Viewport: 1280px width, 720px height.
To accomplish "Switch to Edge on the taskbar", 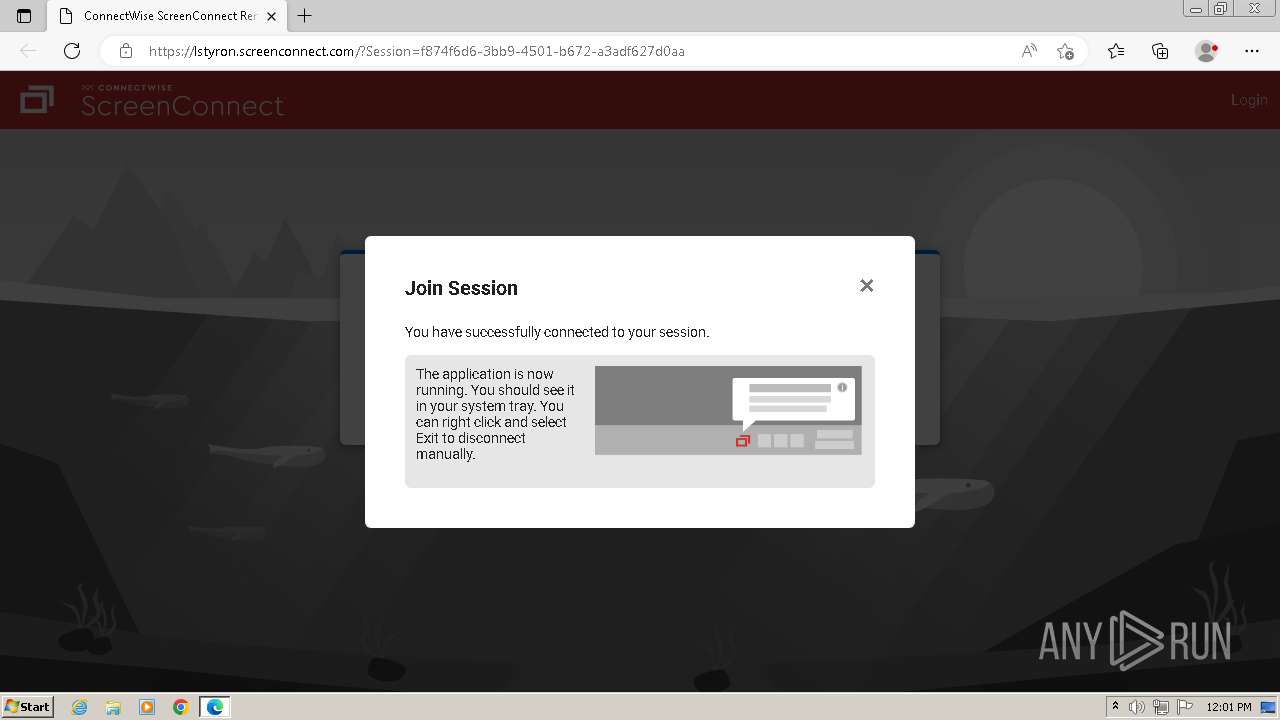I will click(x=215, y=707).
